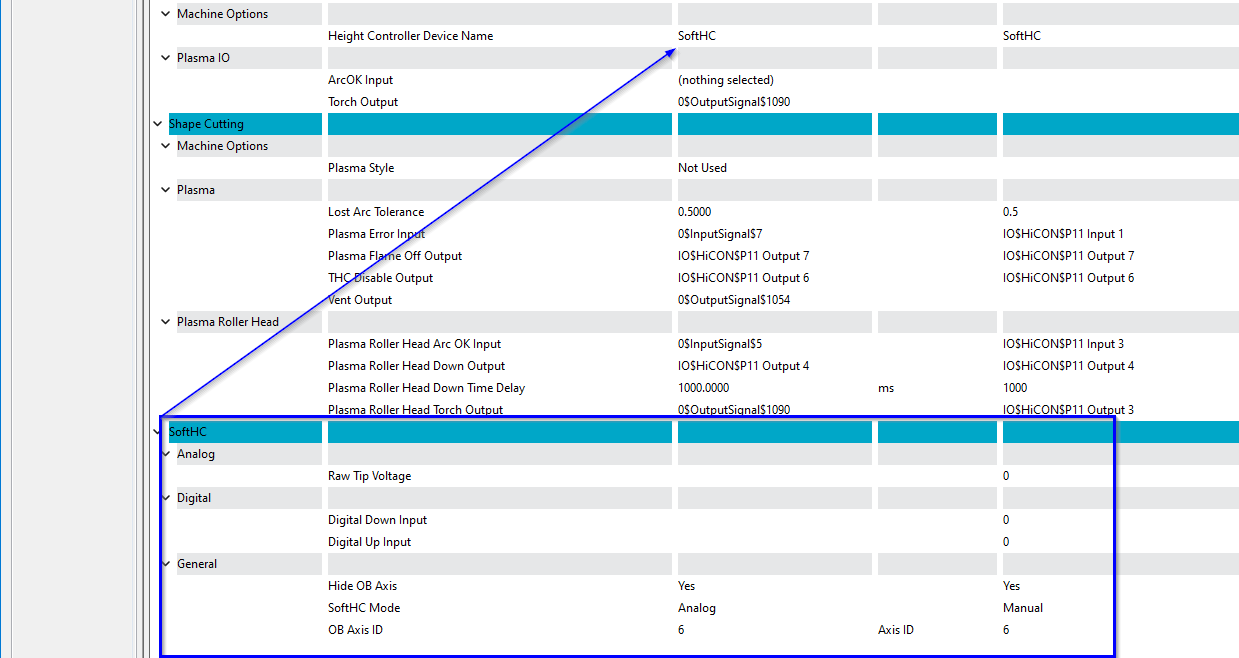This screenshot has width=1239, height=658.
Task: Click the Digital Down Input label
Action: pos(377,520)
